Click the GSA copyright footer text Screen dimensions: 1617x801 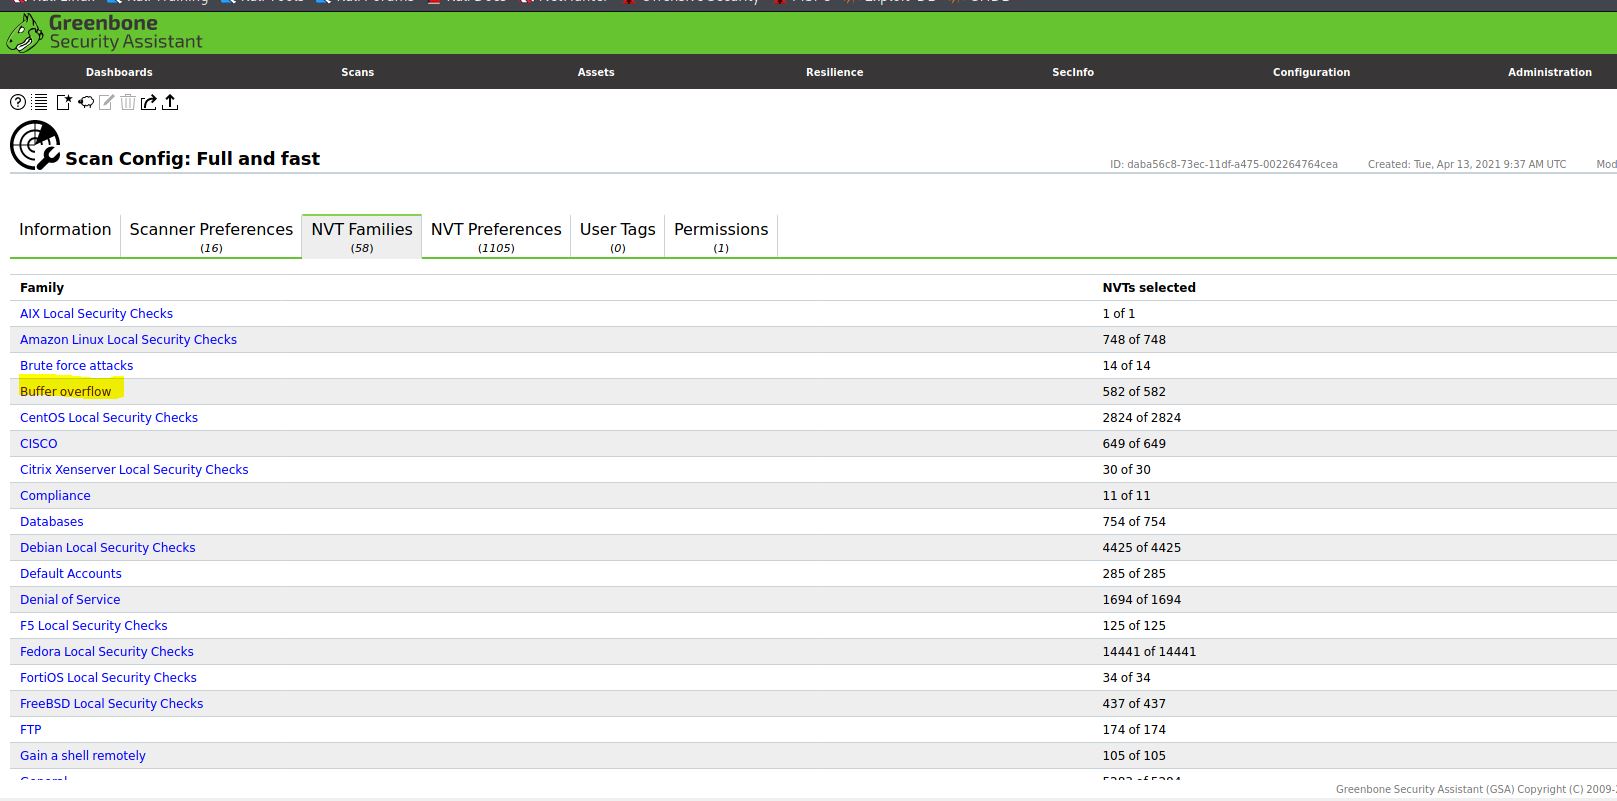(1476, 789)
